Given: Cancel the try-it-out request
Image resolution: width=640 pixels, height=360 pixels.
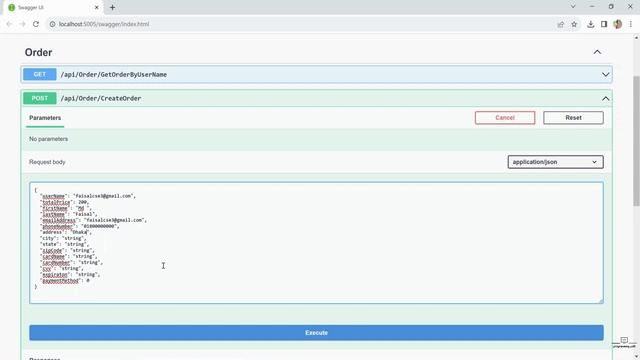Looking at the screenshot, I should pos(505,118).
